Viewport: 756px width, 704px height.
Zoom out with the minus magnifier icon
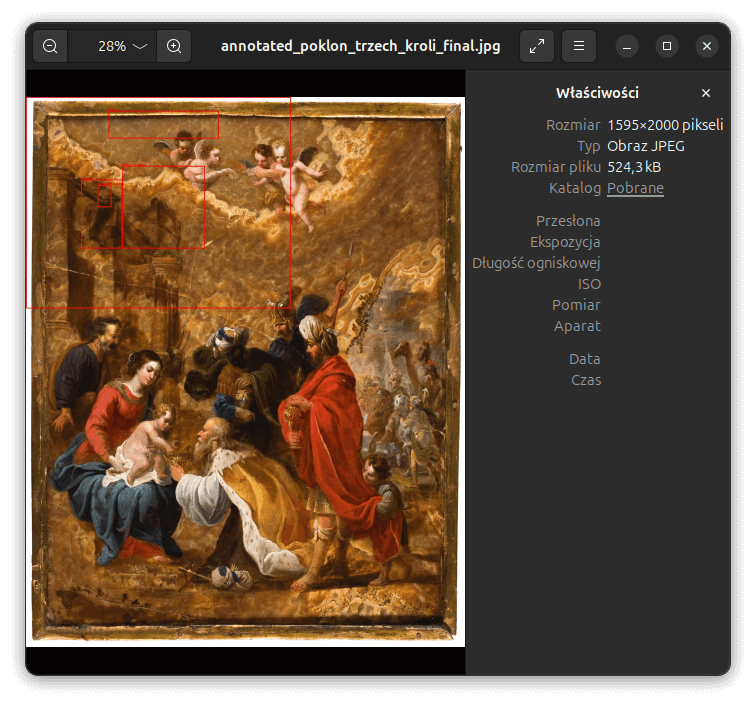50,46
